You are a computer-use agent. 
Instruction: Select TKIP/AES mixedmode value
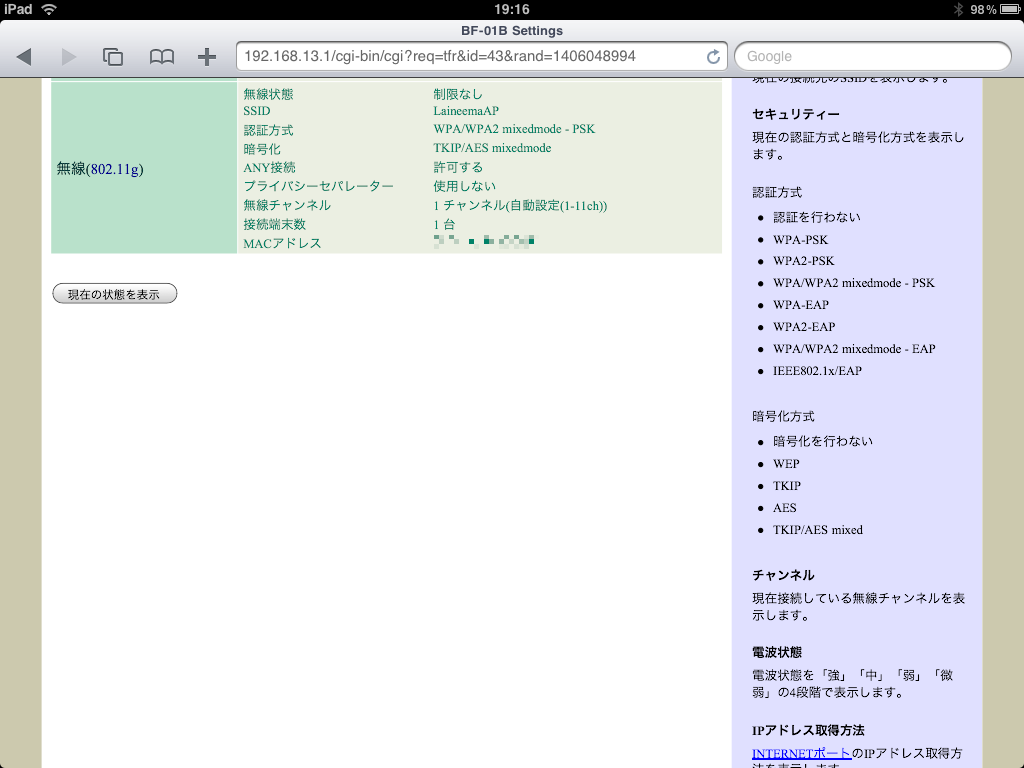[x=492, y=148]
